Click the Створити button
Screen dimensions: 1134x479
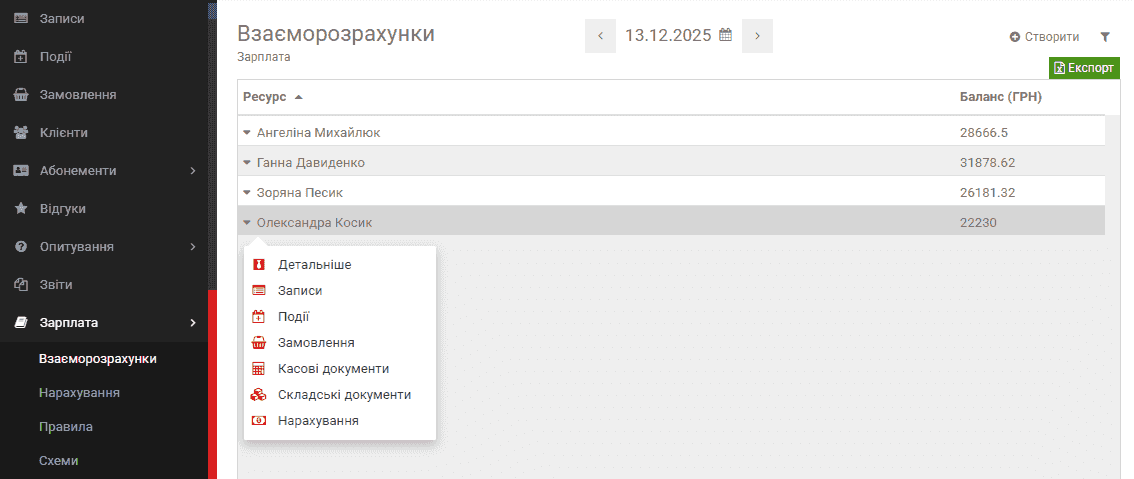1044,37
